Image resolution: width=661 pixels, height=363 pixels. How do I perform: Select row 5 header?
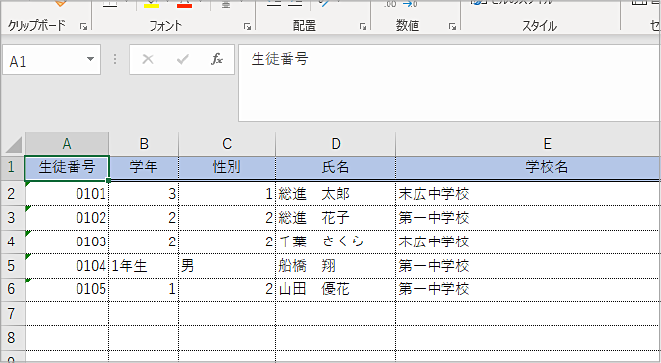(12, 266)
